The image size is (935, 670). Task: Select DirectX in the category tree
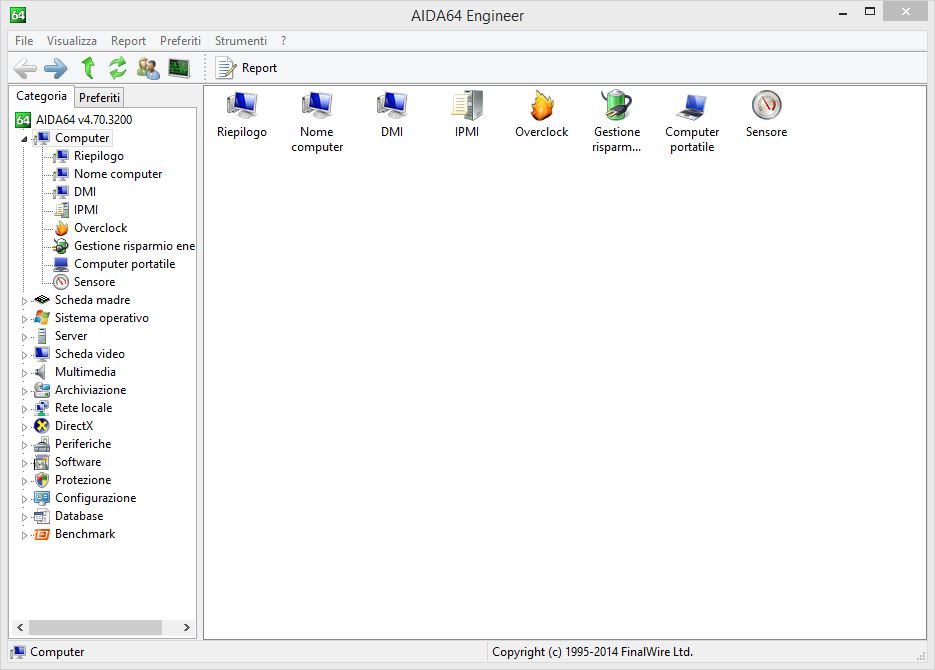click(73, 426)
